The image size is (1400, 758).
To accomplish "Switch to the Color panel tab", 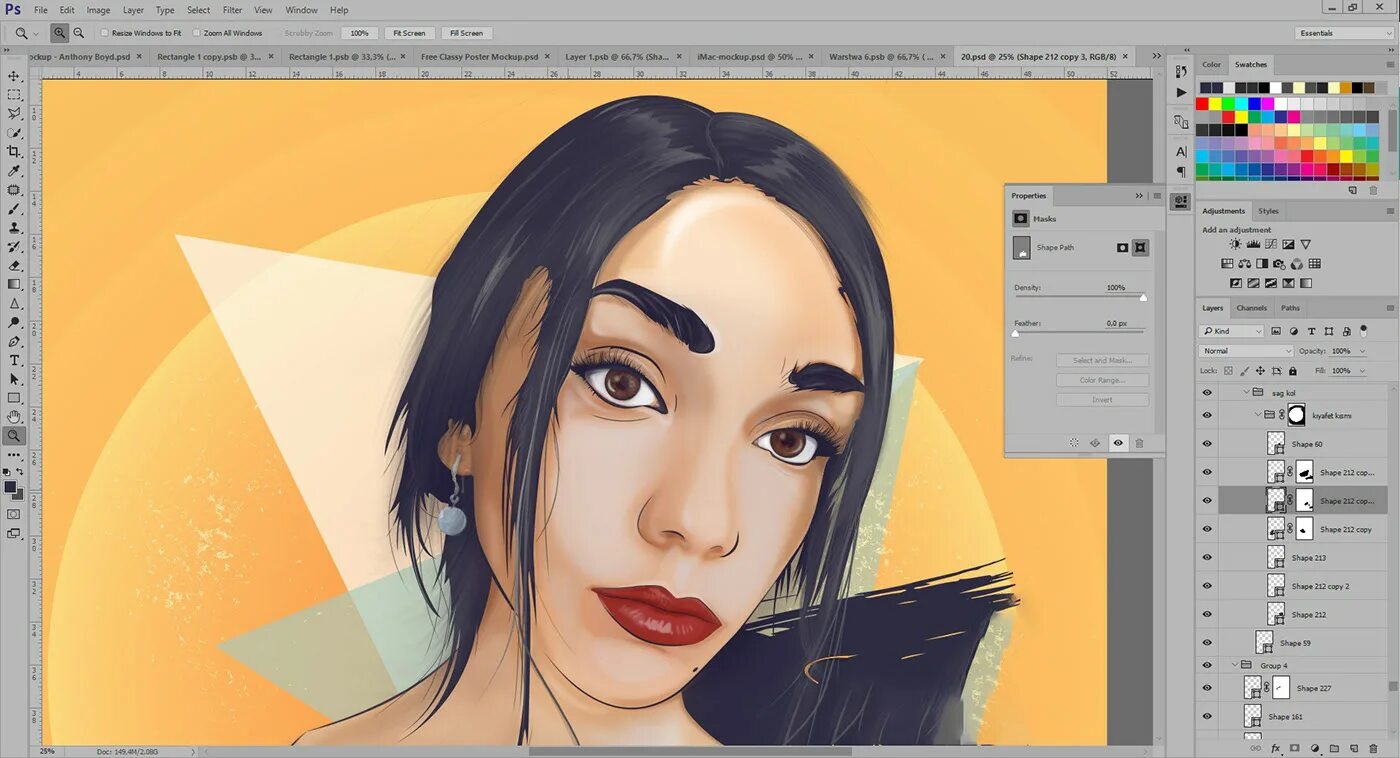I will pos(1212,65).
